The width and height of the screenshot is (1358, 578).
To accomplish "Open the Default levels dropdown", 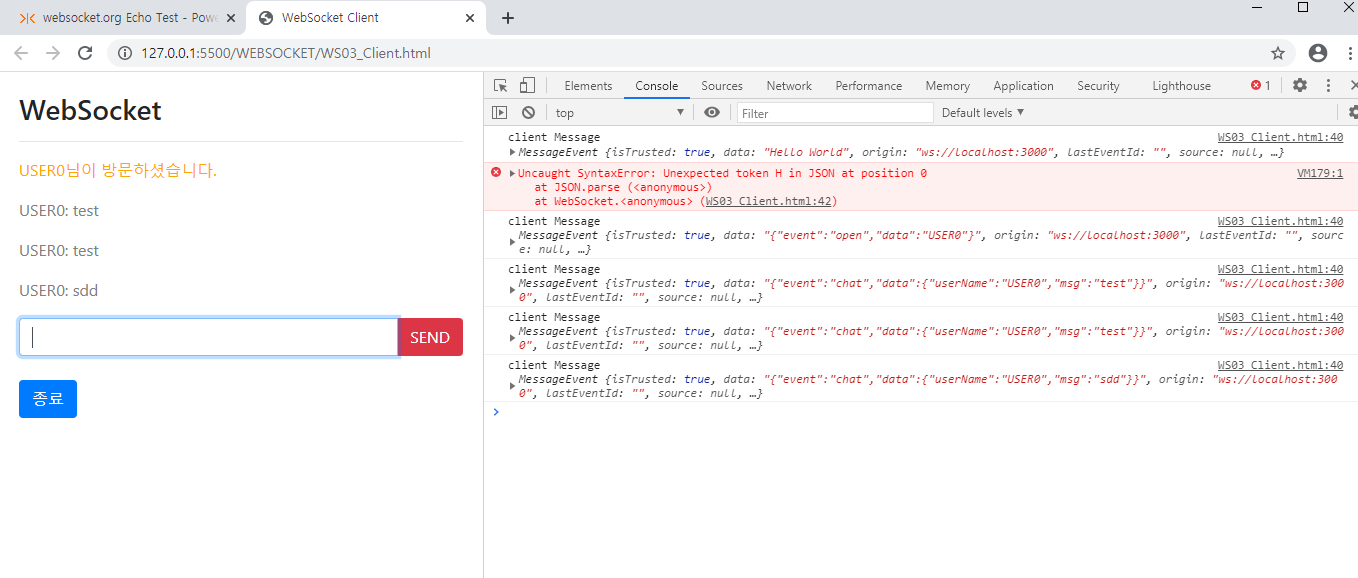I will (x=983, y=113).
